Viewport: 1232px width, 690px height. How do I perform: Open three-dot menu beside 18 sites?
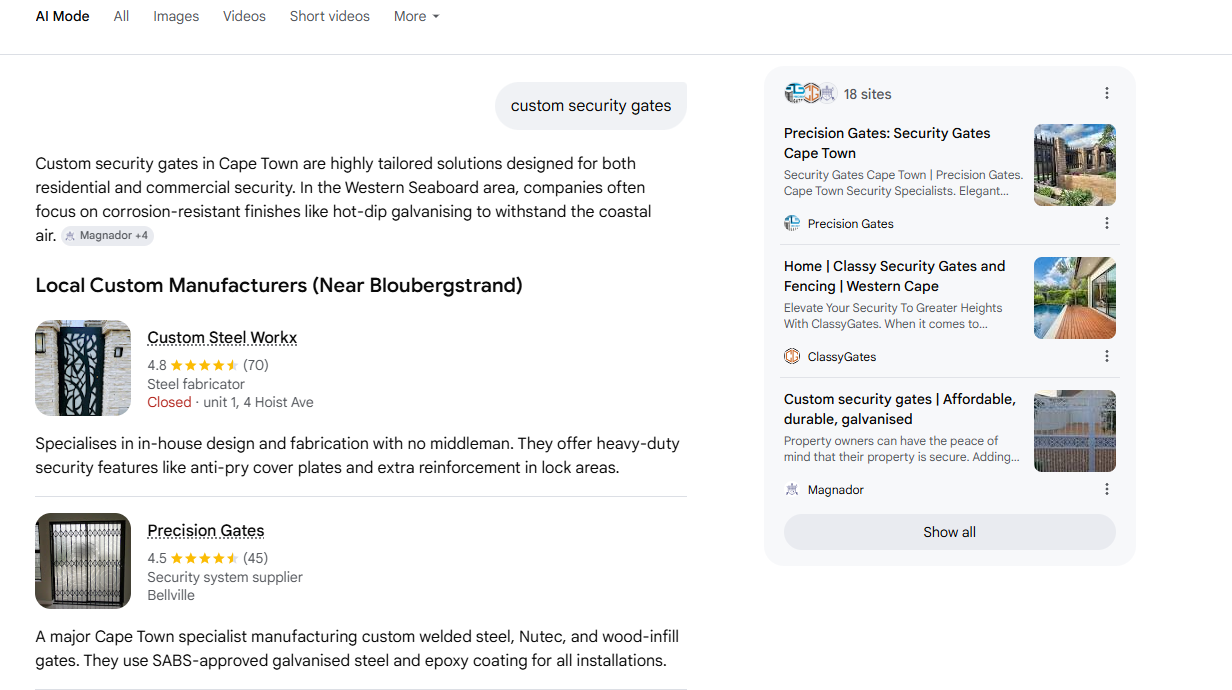pyautogui.click(x=1106, y=93)
